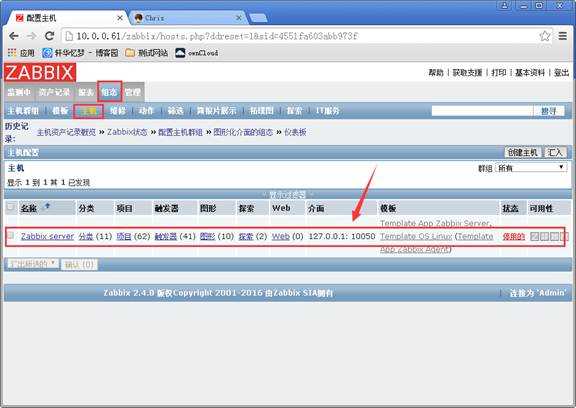Image resolution: width=576 pixels, height=408 pixels.
Task: Click 127.0.0.1: 10050 interface text
Action: (x=342, y=236)
